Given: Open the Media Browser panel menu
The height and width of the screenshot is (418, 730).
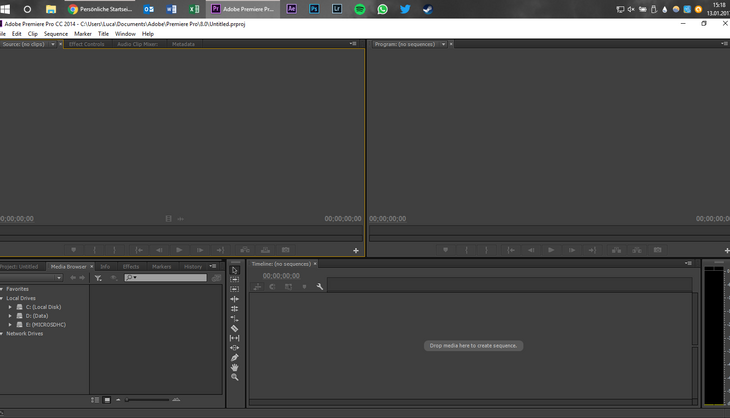Looking at the screenshot, I should tap(213, 266).
